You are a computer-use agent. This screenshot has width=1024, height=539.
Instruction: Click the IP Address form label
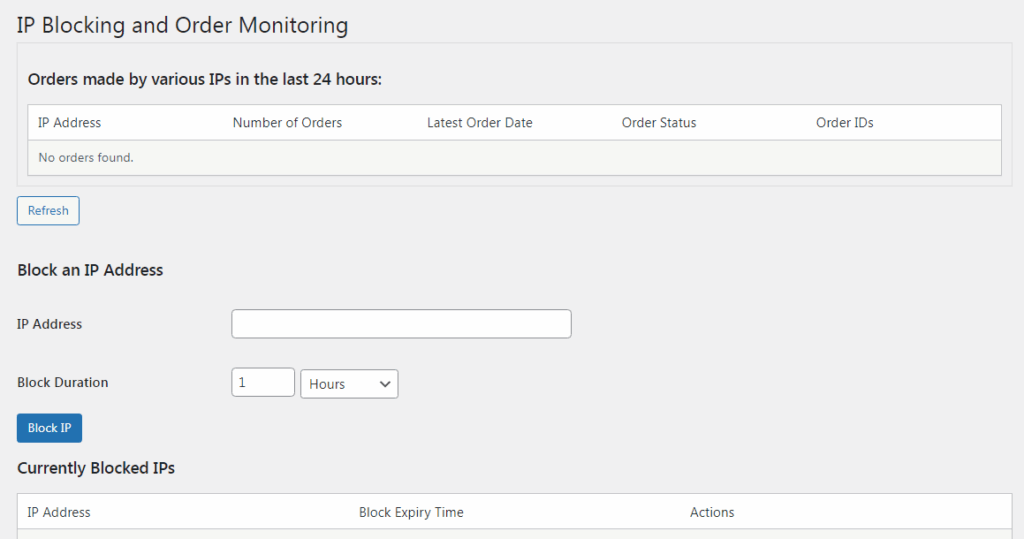coord(49,324)
